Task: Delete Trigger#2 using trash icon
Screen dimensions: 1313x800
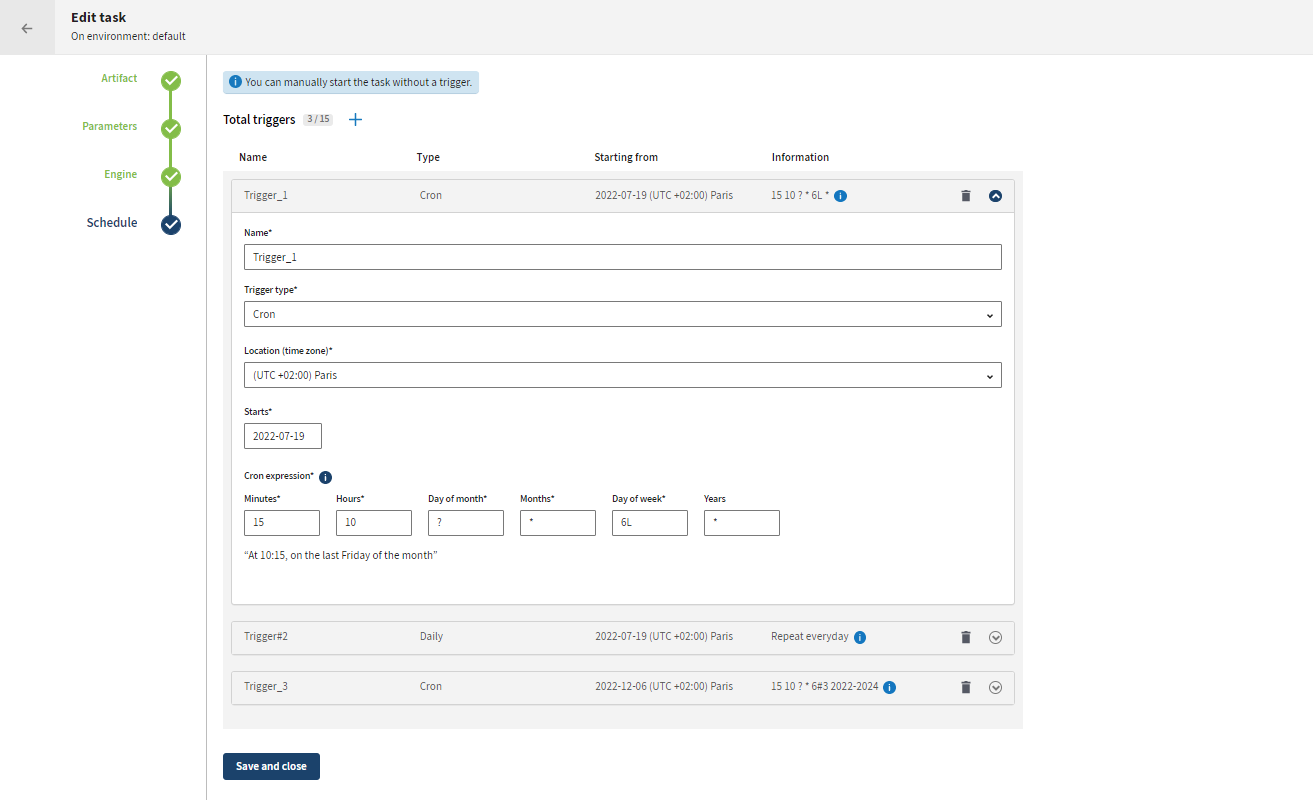Action: click(x=965, y=637)
